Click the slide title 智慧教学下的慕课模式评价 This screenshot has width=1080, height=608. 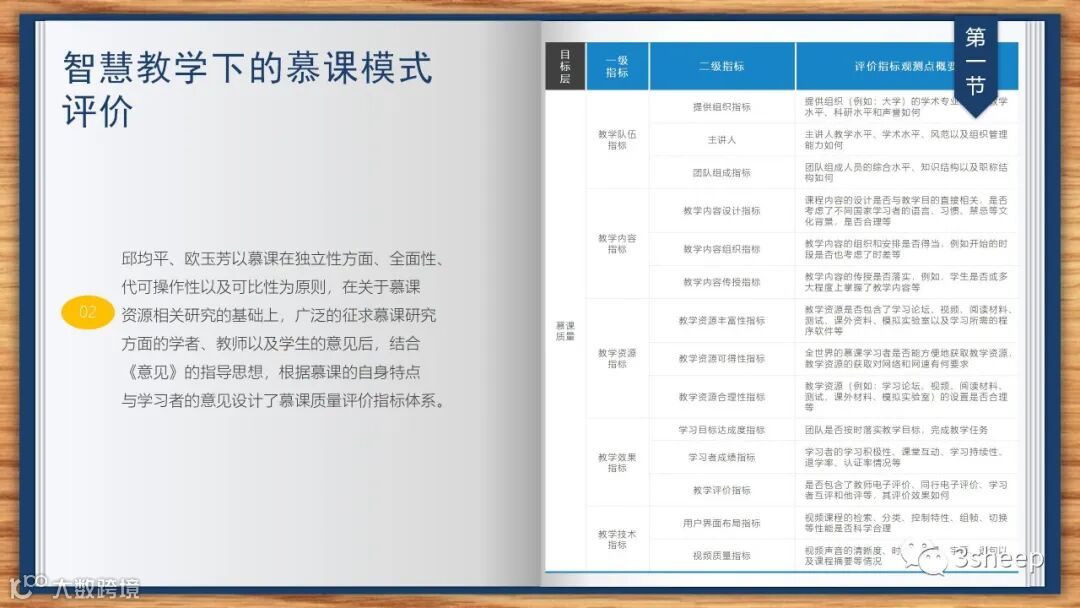pos(247,88)
